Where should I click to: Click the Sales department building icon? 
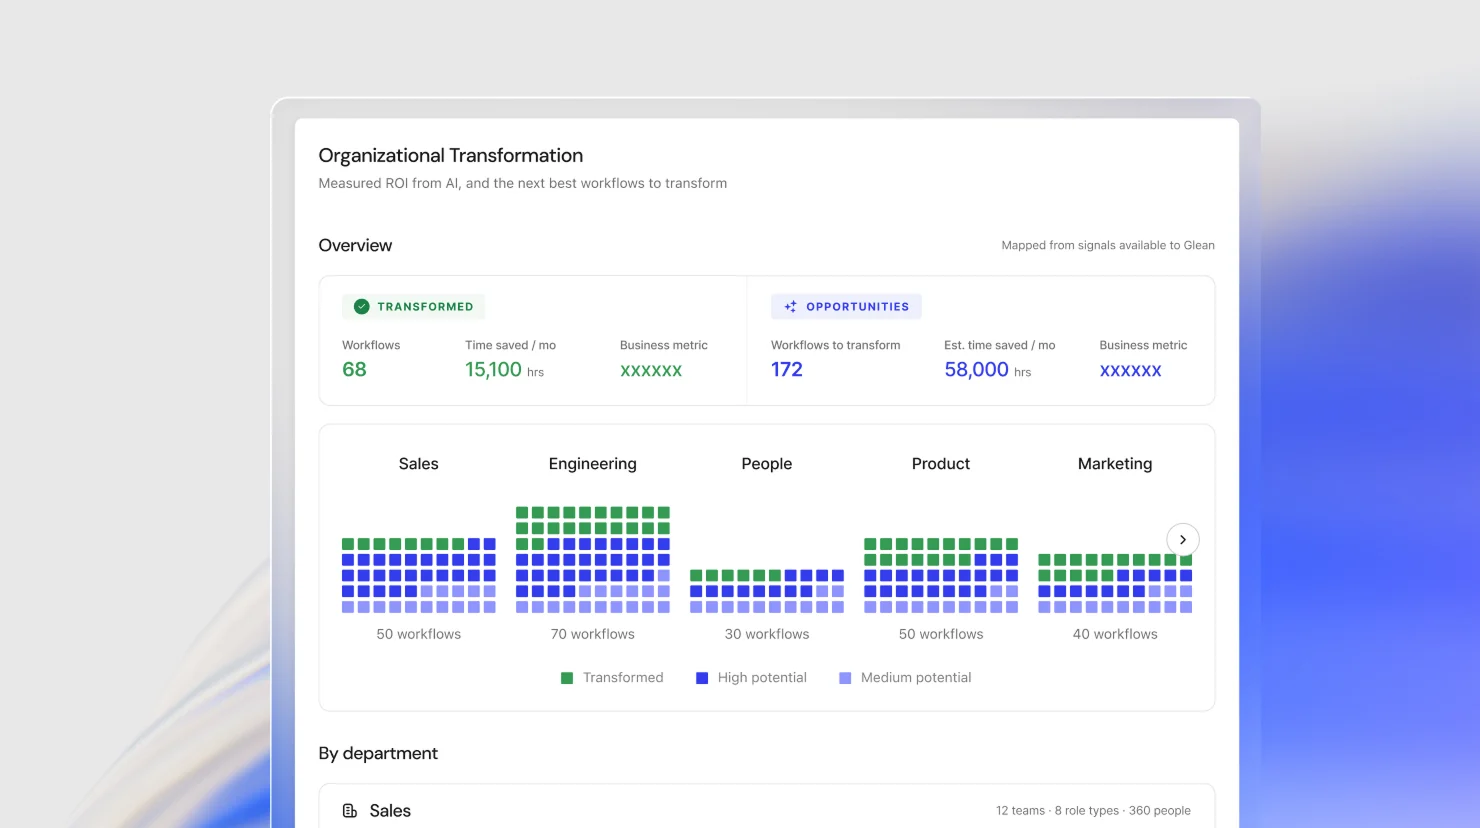350,811
